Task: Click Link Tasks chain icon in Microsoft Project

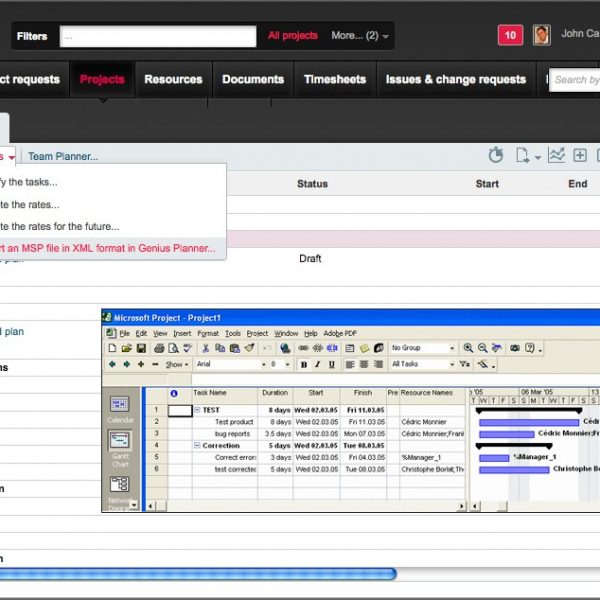Action: tap(303, 348)
